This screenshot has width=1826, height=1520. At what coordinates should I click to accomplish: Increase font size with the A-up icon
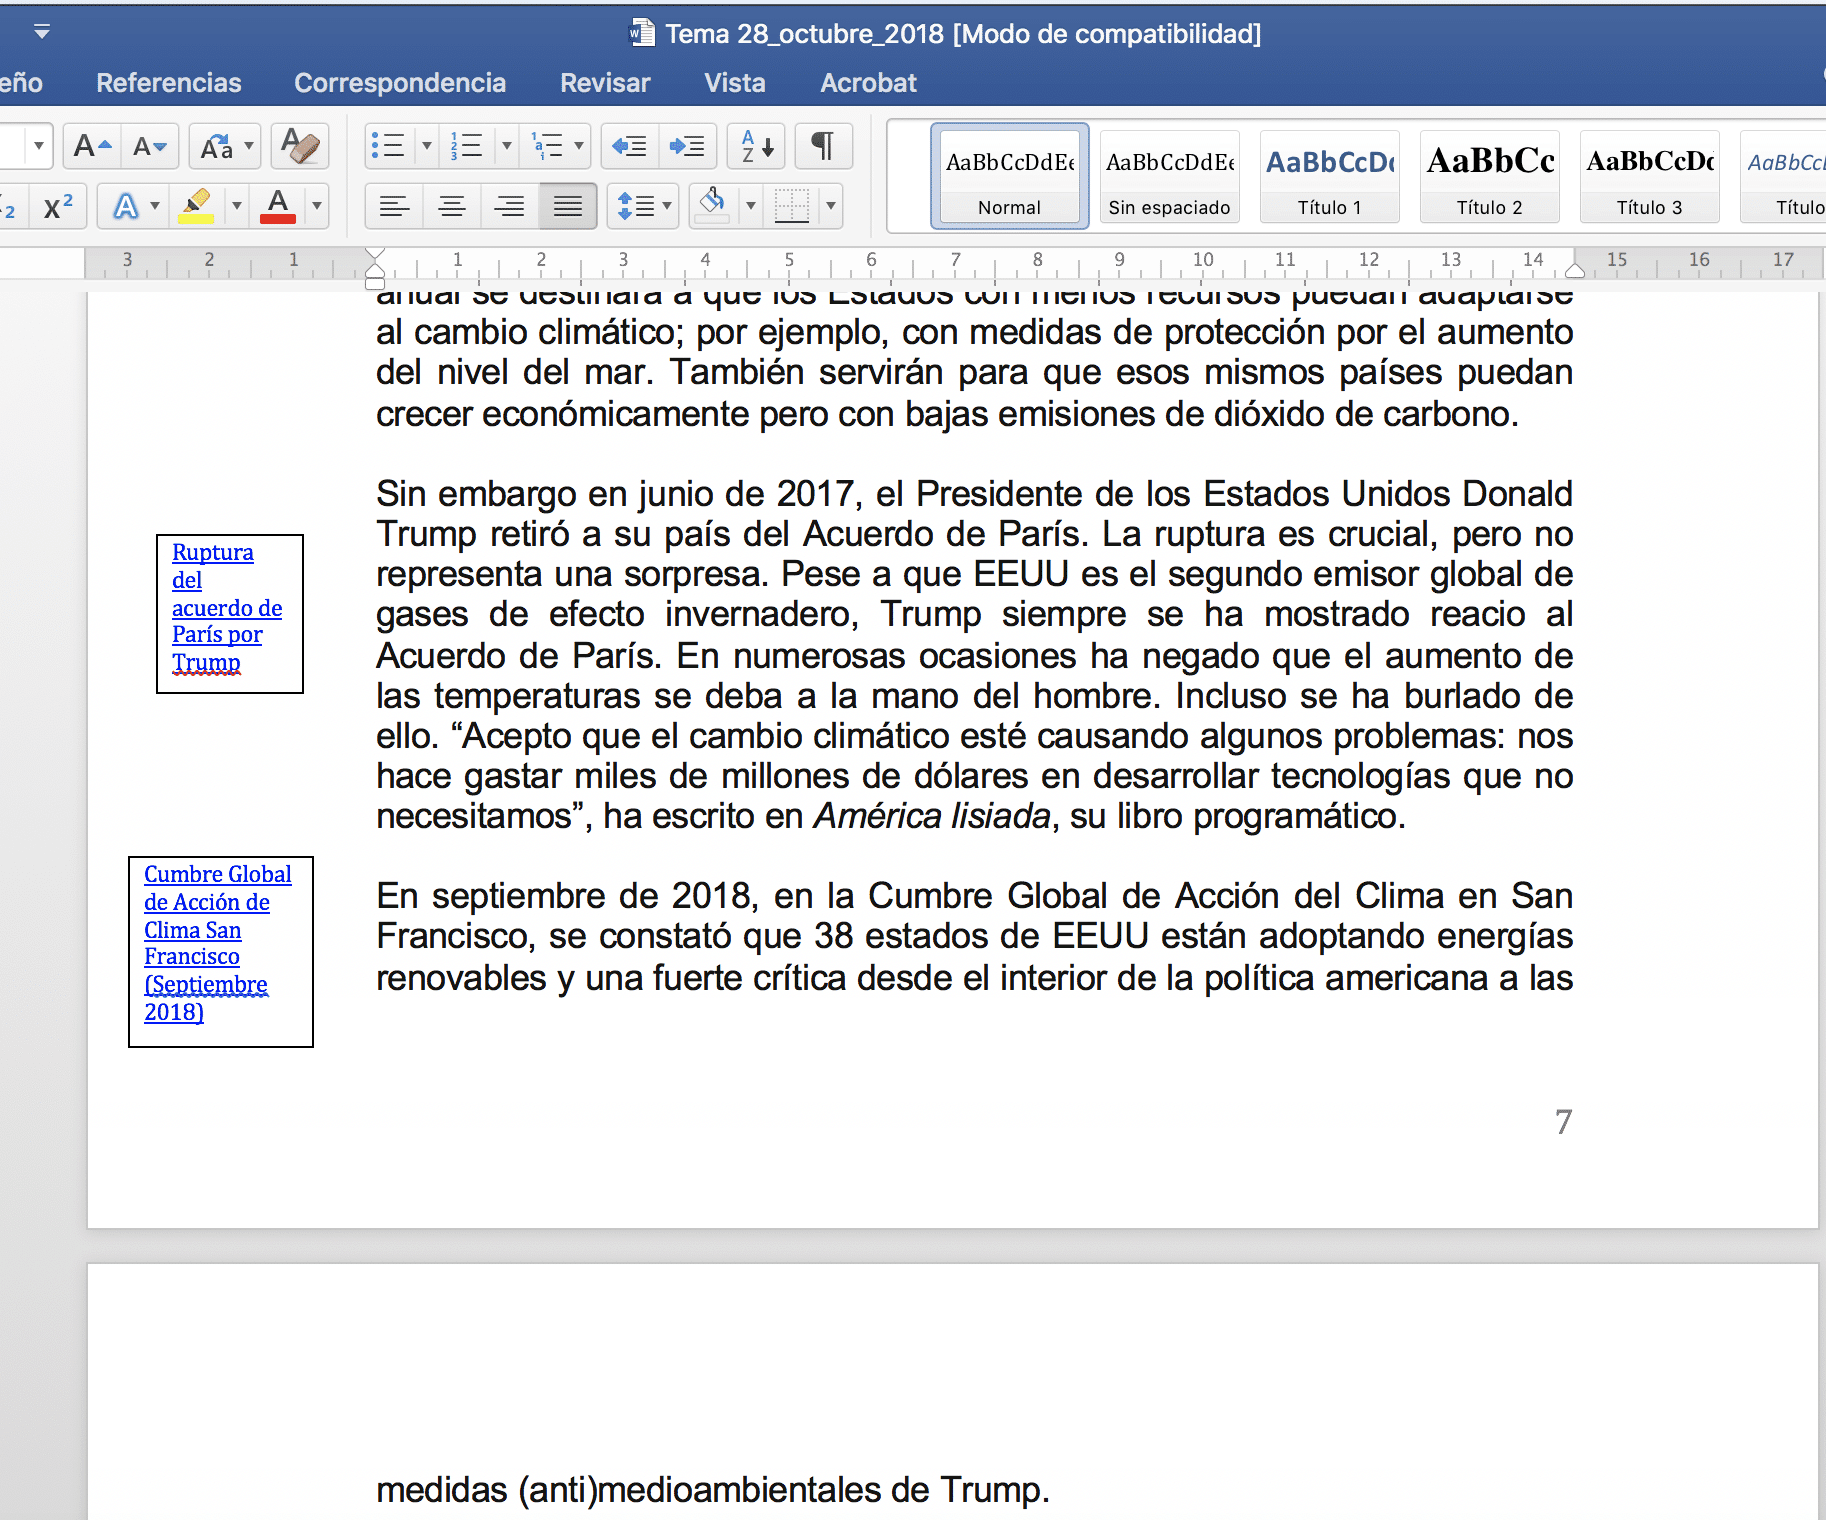(92, 147)
